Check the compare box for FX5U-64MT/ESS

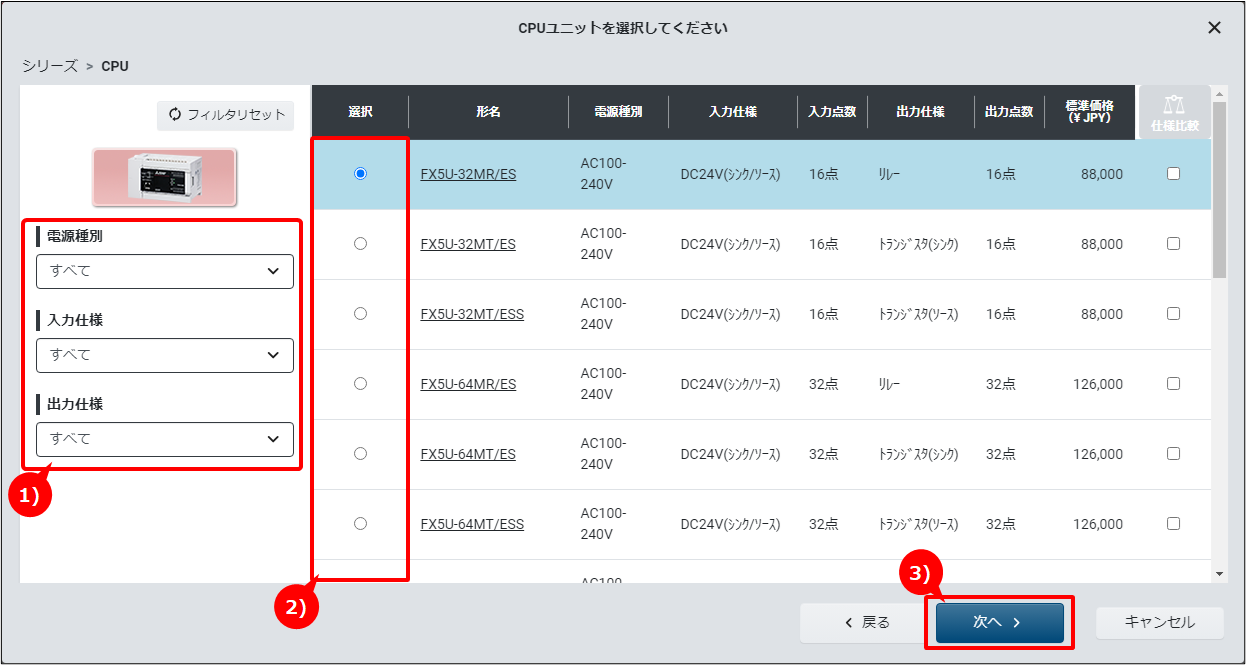pos(1174,524)
